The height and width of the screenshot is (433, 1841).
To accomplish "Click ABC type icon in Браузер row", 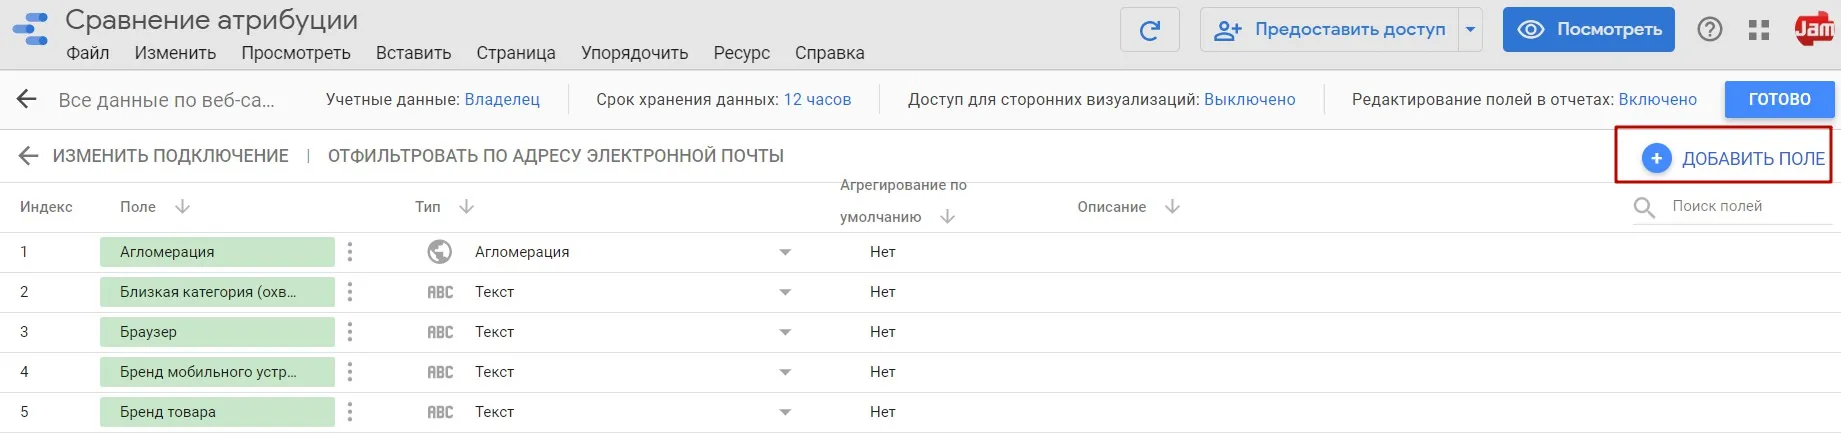I will coord(440,332).
